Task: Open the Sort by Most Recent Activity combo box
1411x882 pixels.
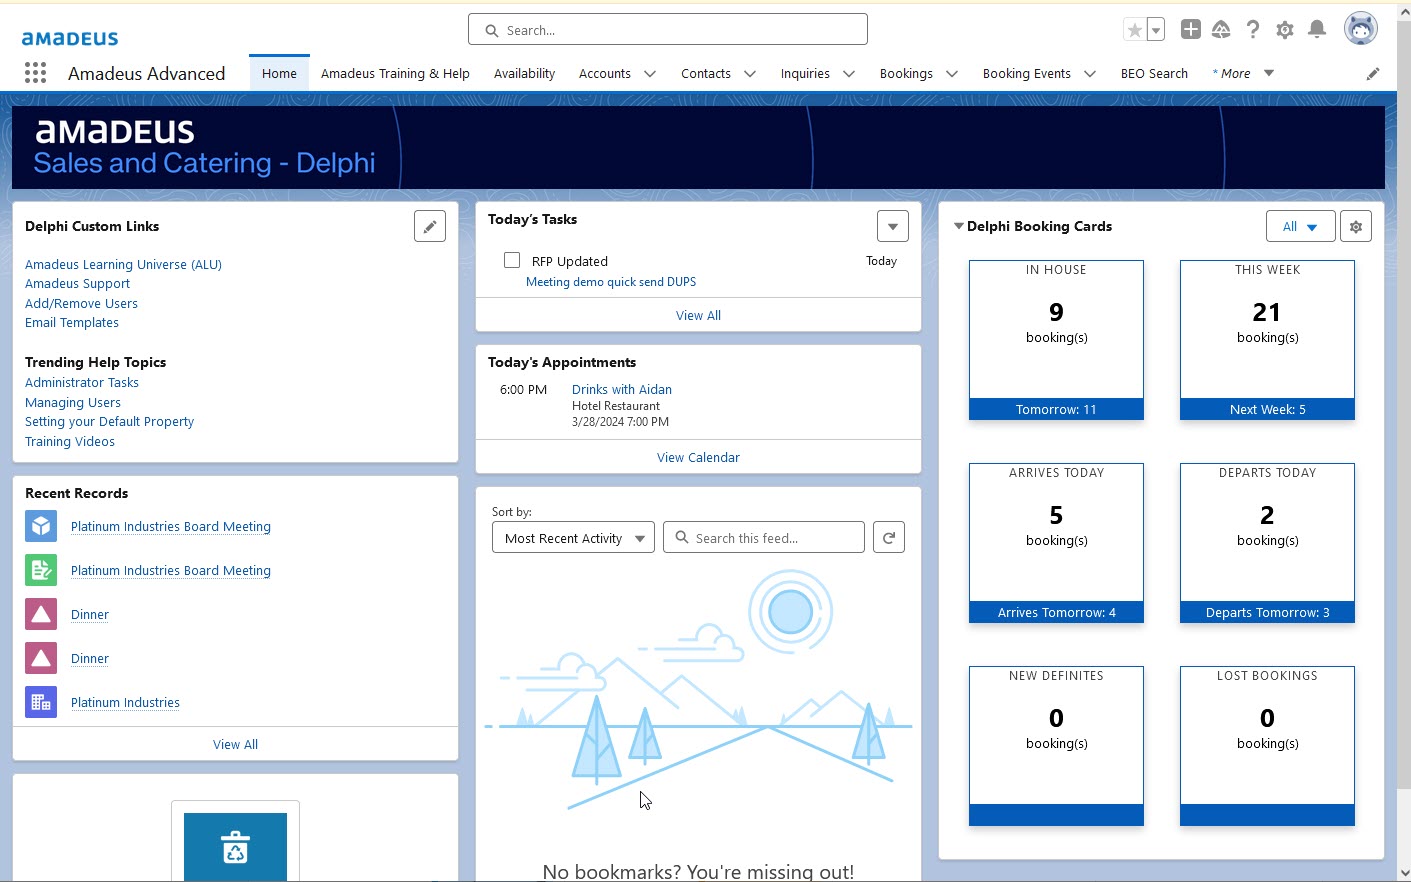Action: (573, 538)
